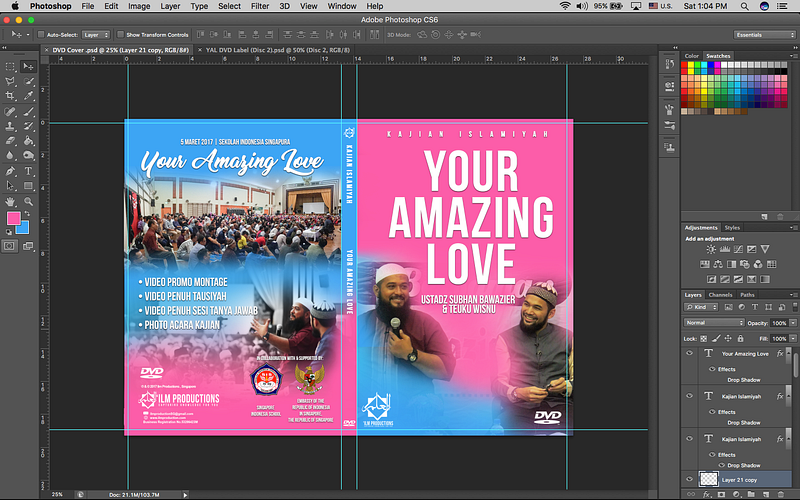This screenshot has width=800, height=500.
Task: Open the Normal blend mode dropdown
Action: point(714,323)
